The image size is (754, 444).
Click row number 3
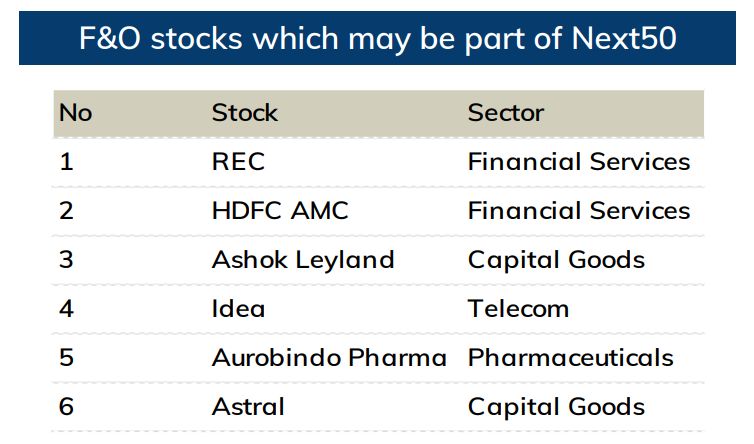(67, 260)
